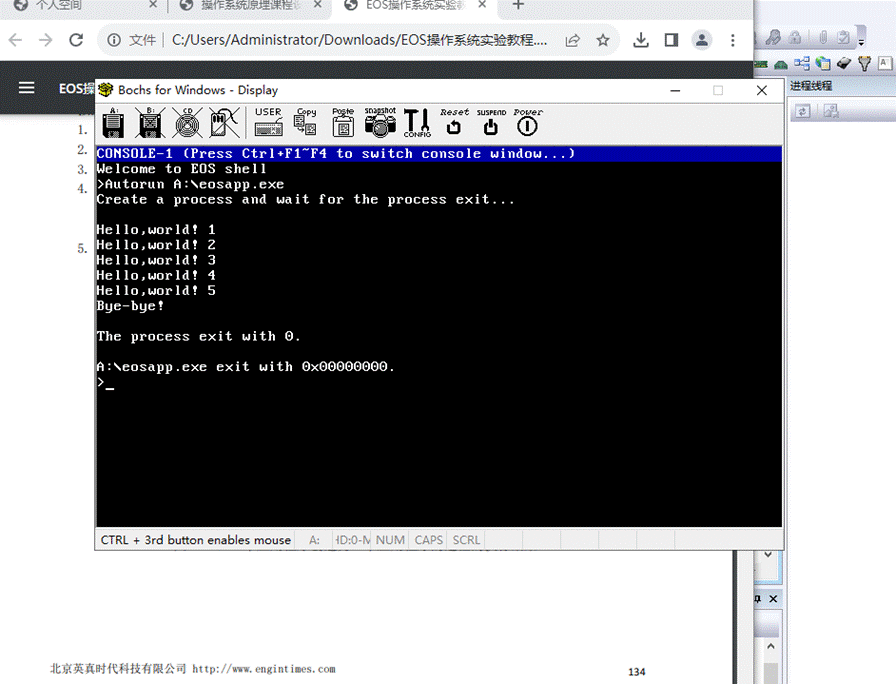Click the USER keyboard shortcut button
The image size is (896, 684).
click(x=268, y=122)
